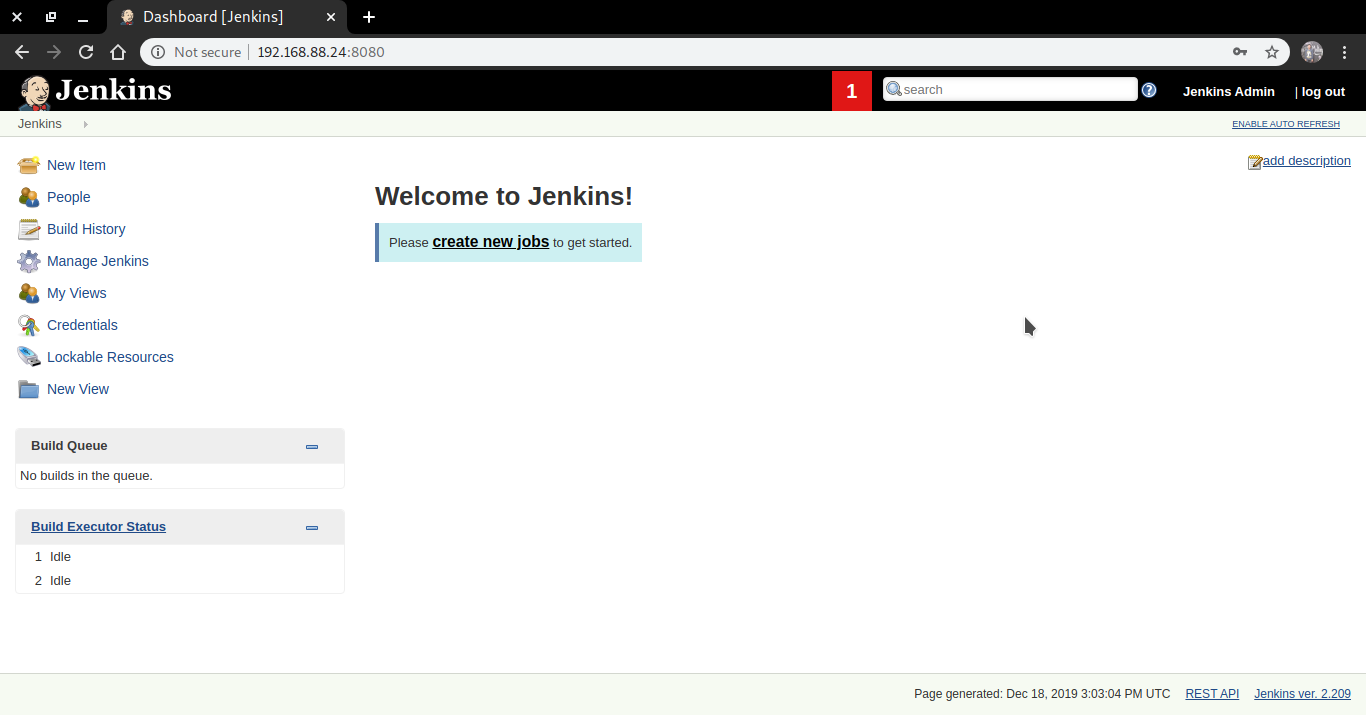Click ENABLE AUTO REFRESH link

1286,124
